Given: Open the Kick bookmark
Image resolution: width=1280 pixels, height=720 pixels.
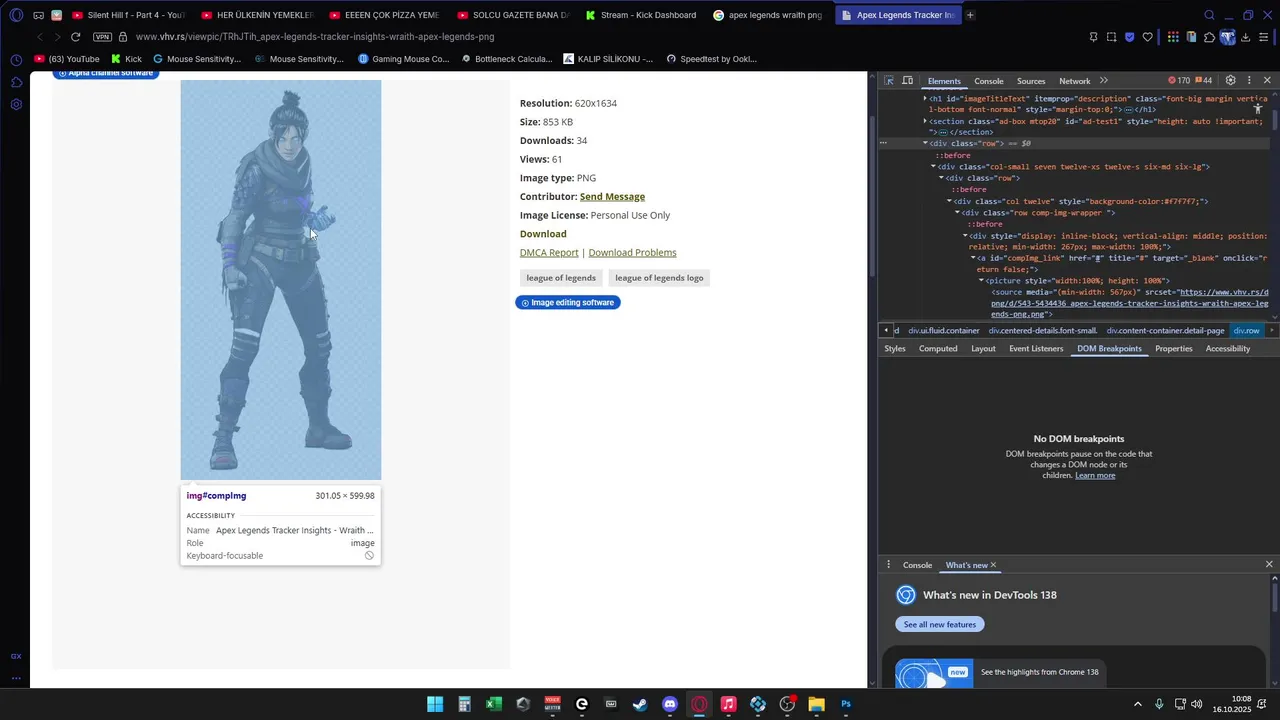Looking at the screenshot, I should click(127, 59).
